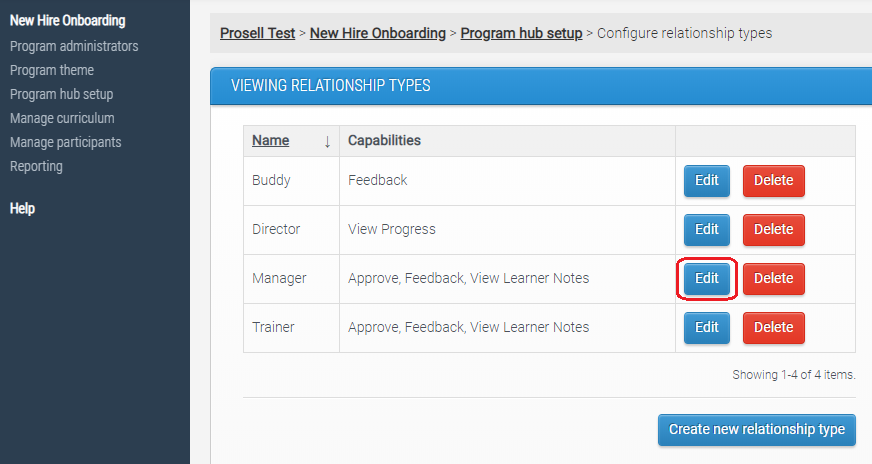
Task: Click New Hire Onboarding breadcrumb link
Action: coord(377,33)
